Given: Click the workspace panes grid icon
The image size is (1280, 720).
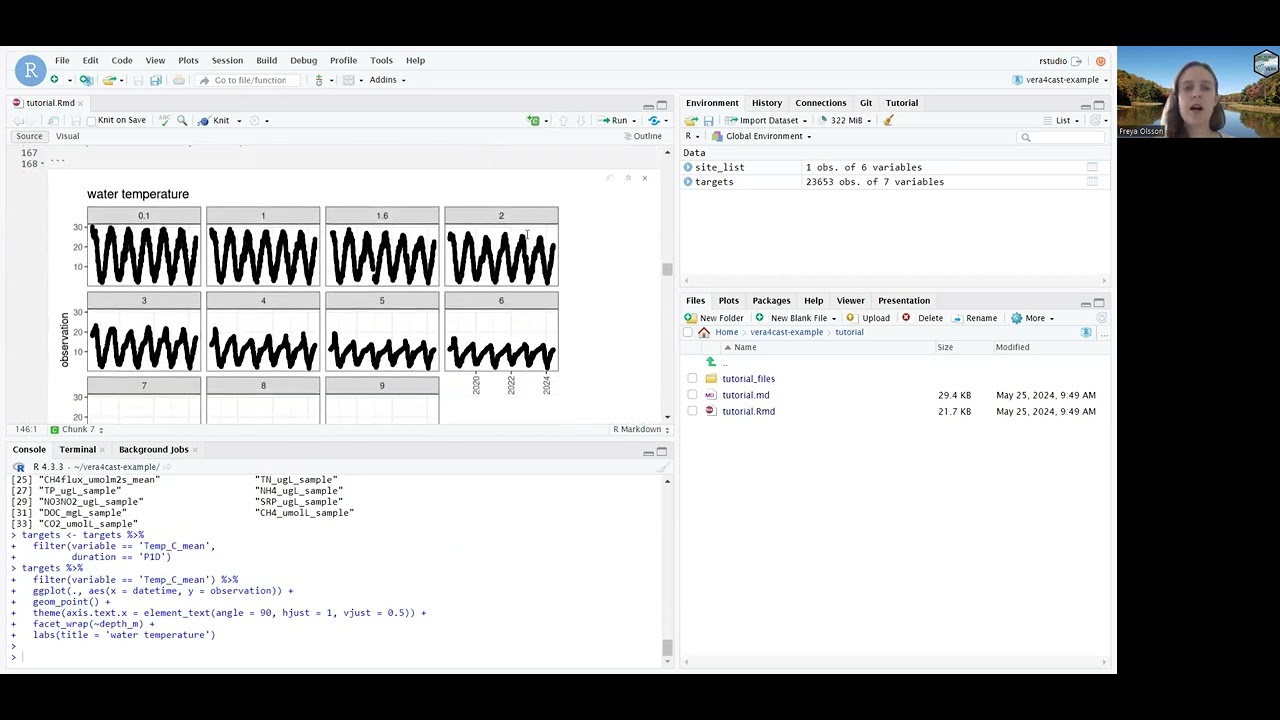Looking at the screenshot, I should point(348,80).
